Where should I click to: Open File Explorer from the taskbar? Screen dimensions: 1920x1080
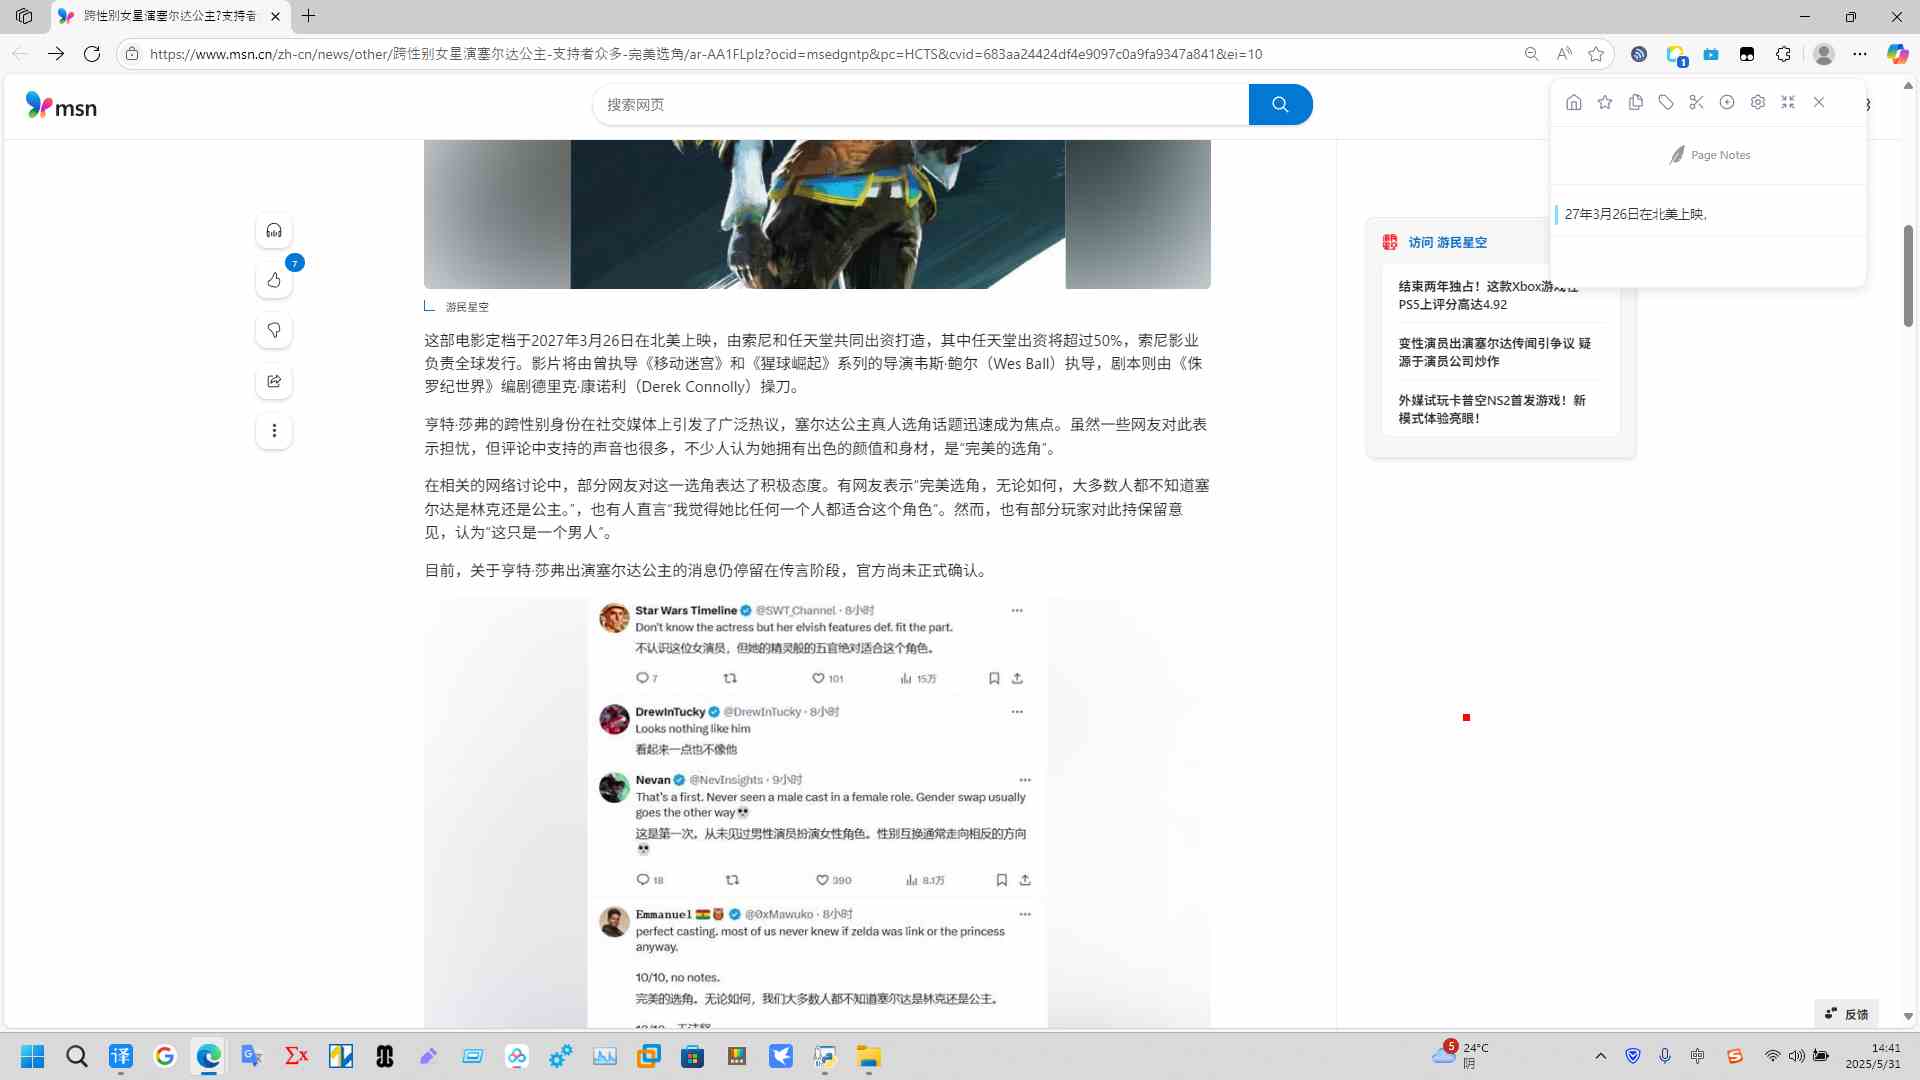click(x=869, y=1056)
